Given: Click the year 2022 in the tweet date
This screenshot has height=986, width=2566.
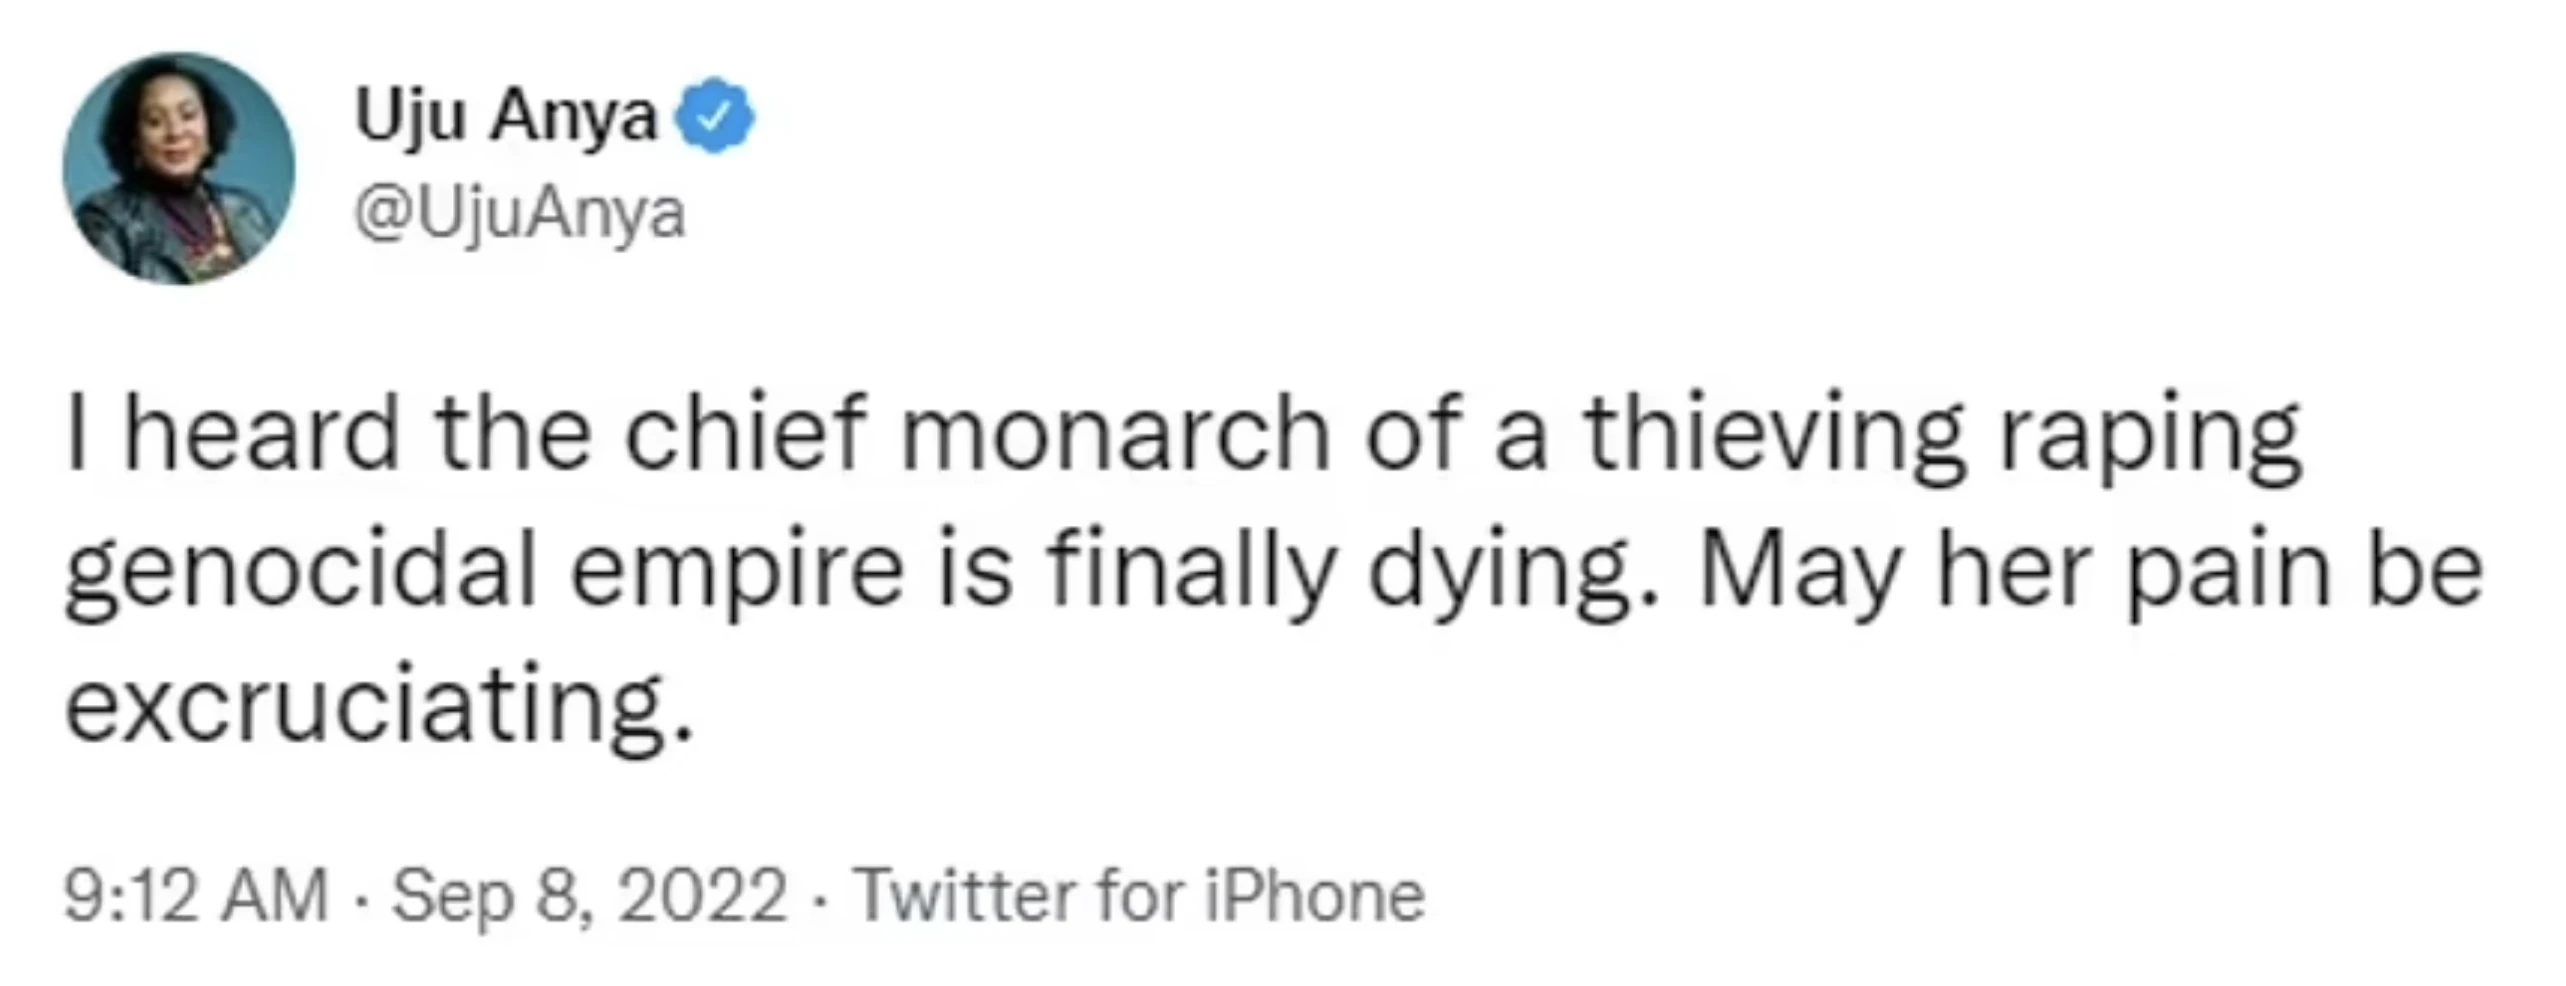Looking at the screenshot, I should [702, 895].
